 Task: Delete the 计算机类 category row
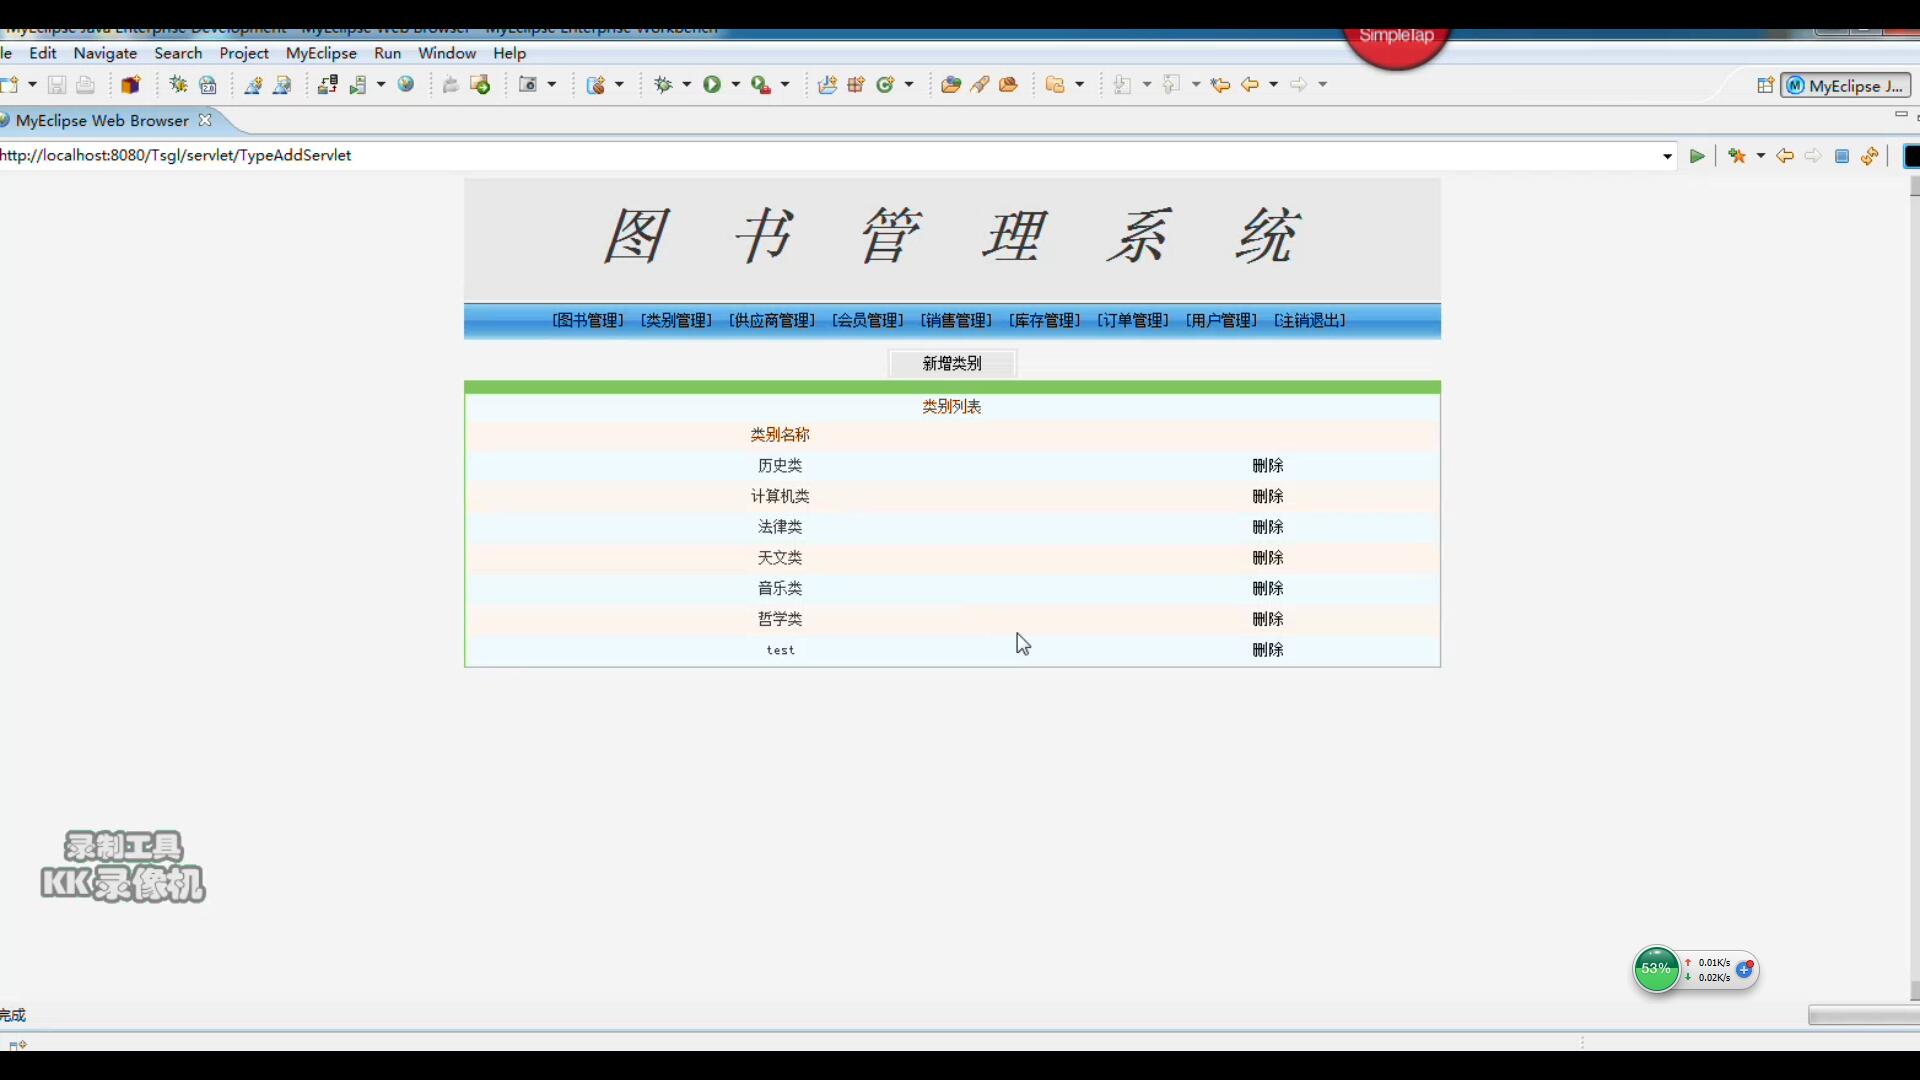(1268, 496)
